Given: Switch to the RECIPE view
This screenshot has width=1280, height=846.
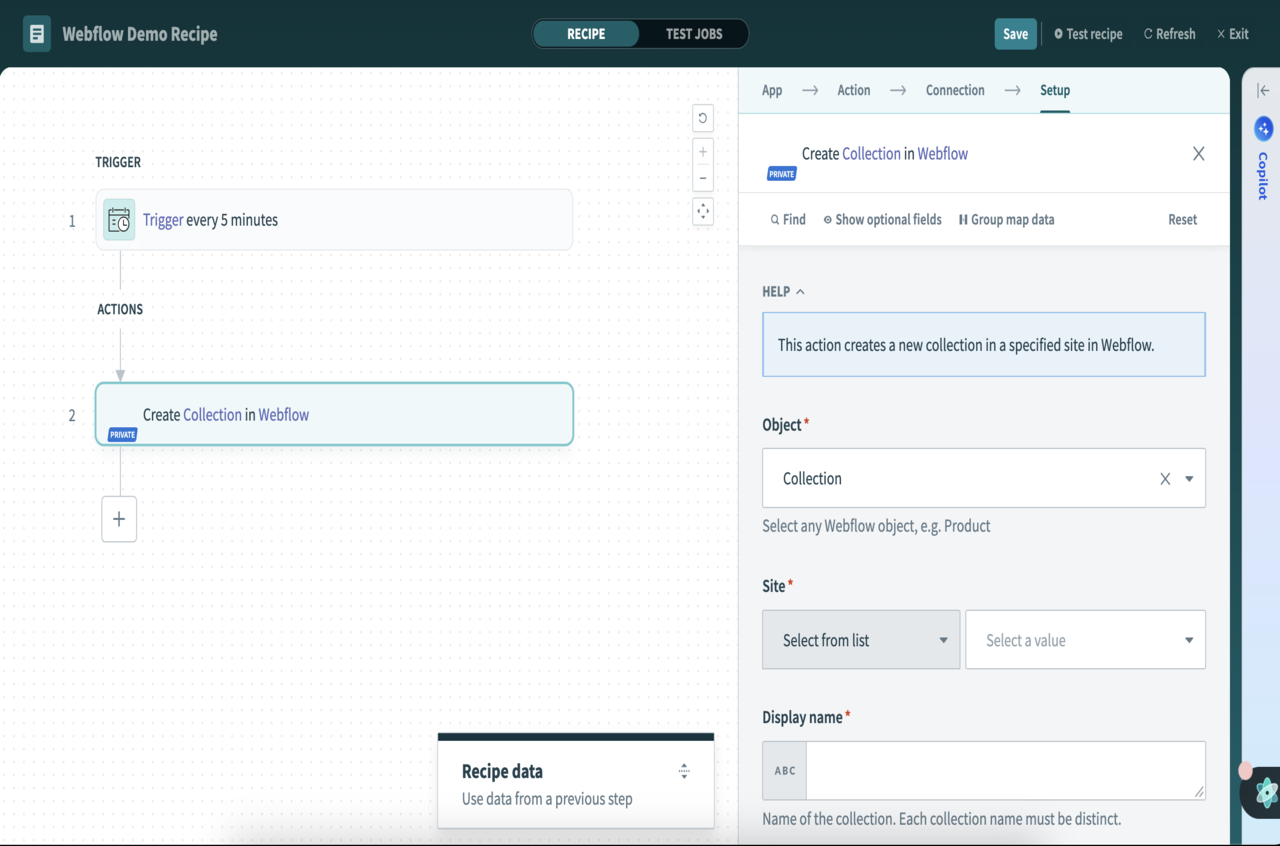Looking at the screenshot, I should click(x=586, y=34).
